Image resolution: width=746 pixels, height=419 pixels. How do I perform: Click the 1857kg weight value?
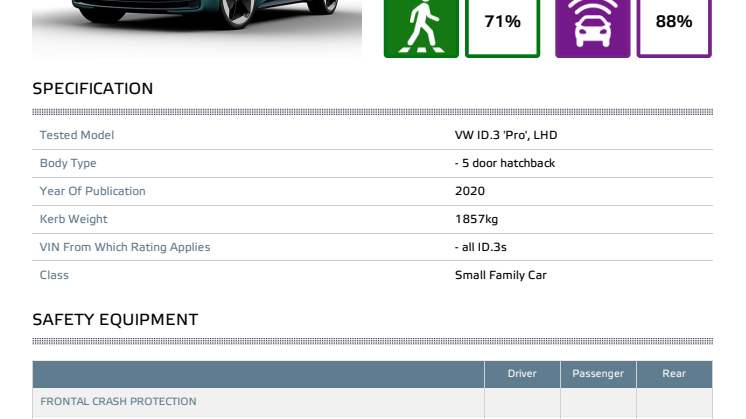pyautogui.click(x=476, y=219)
